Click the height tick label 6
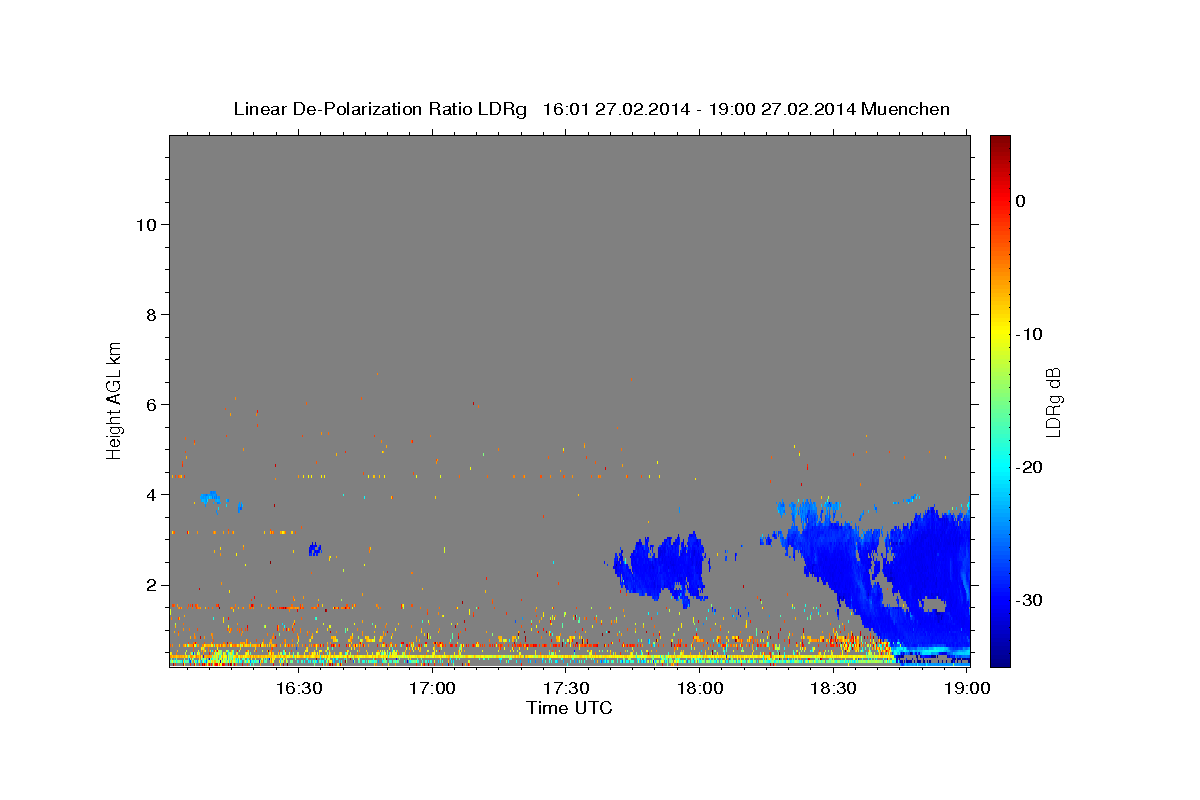Viewport: 1200px width, 800px height. click(152, 404)
